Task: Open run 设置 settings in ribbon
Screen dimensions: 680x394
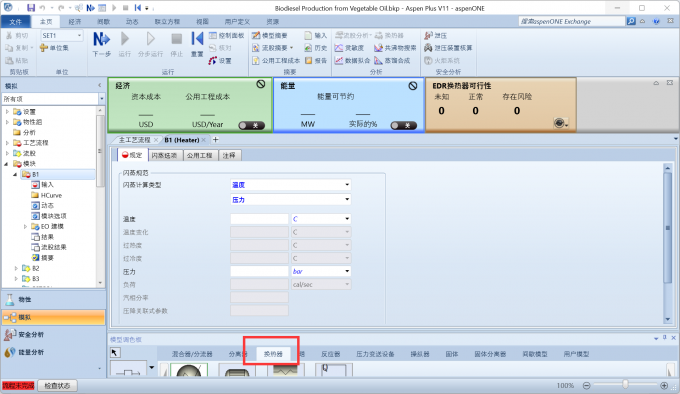Action: click(220, 61)
